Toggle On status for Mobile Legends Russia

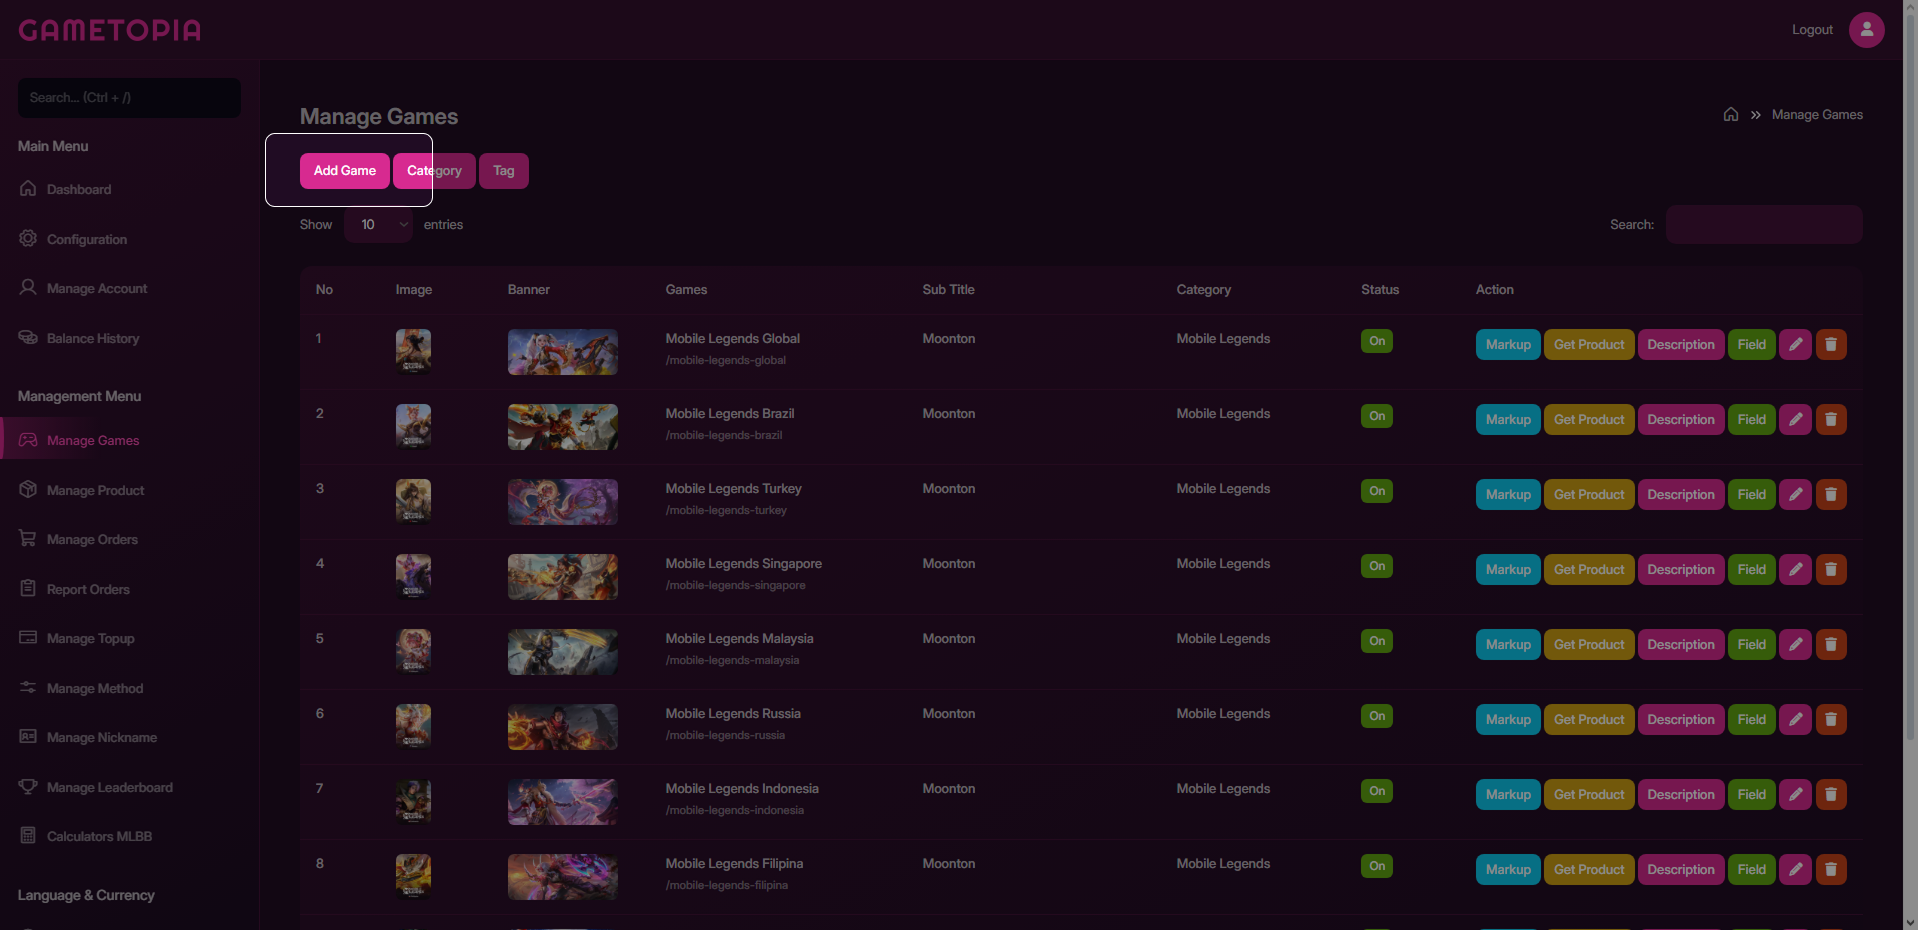pos(1377,716)
